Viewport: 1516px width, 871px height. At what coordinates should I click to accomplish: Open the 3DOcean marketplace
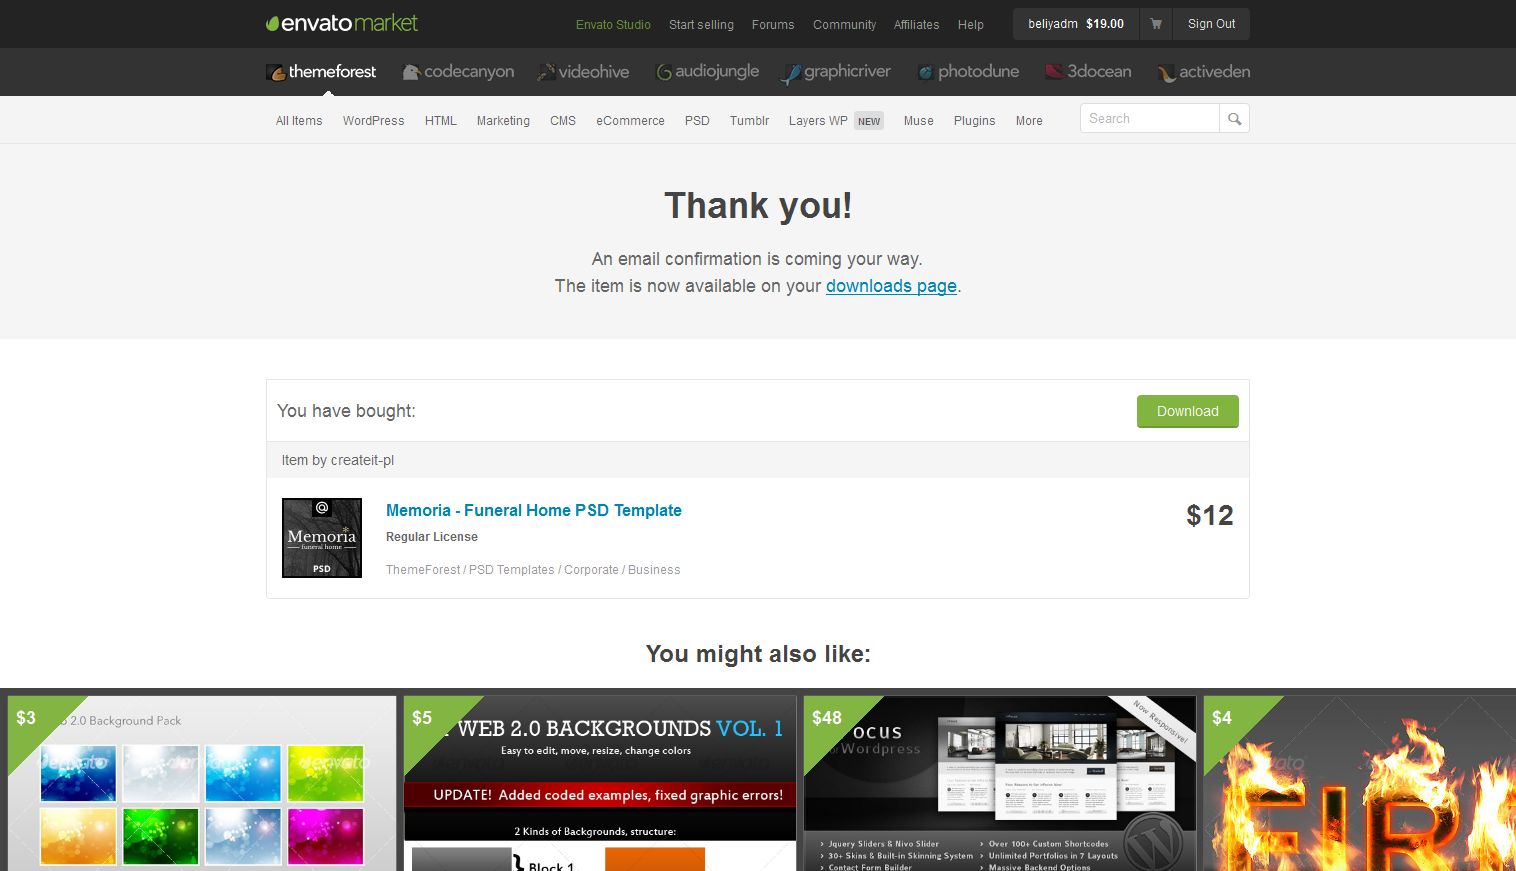1088,72
